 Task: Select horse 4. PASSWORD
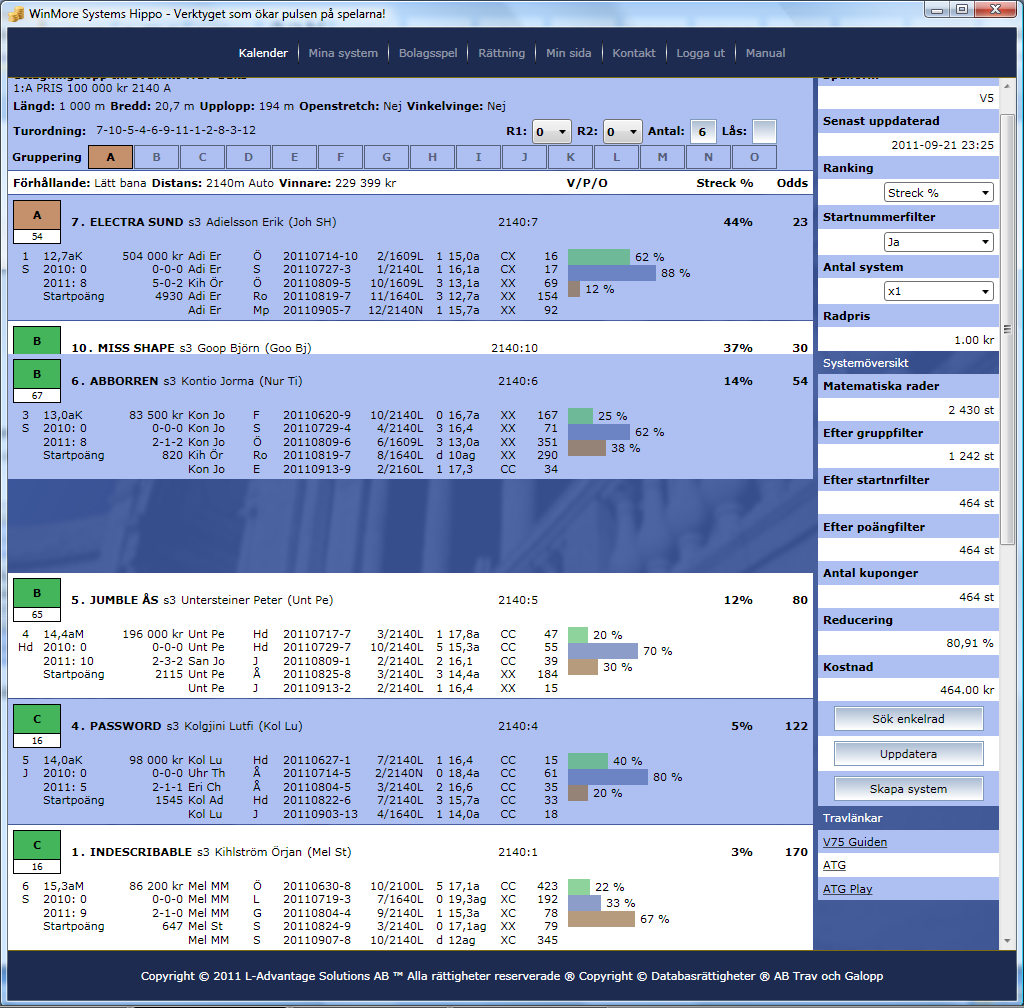point(116,726)
